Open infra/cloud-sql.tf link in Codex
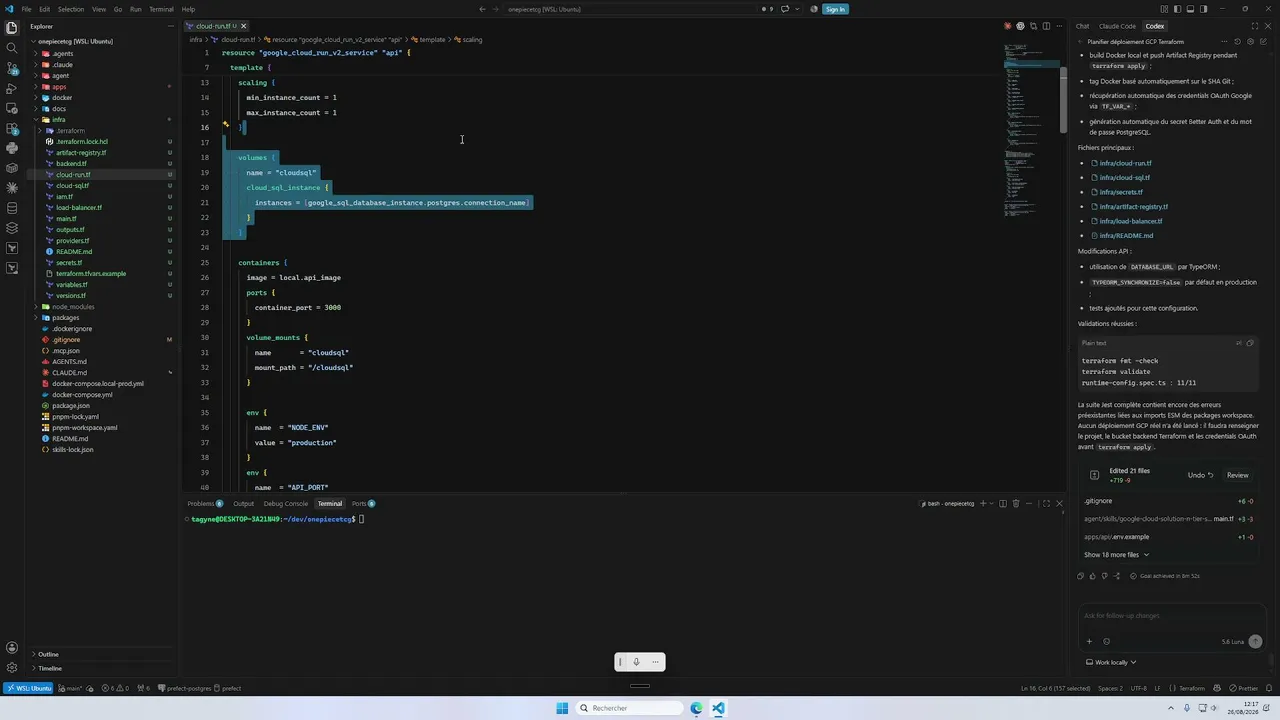 1124,177
